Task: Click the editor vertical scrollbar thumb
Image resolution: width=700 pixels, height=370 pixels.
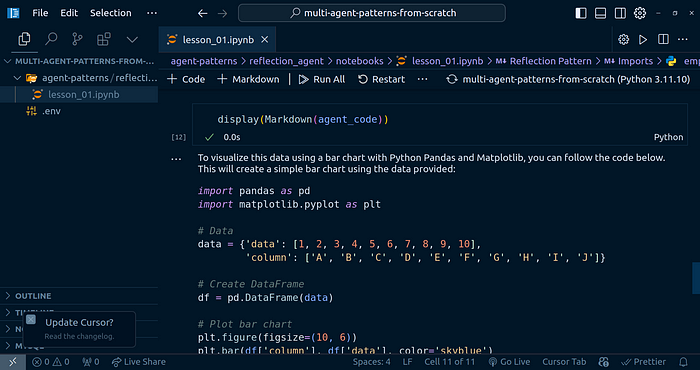Action: tap(696, 279)
